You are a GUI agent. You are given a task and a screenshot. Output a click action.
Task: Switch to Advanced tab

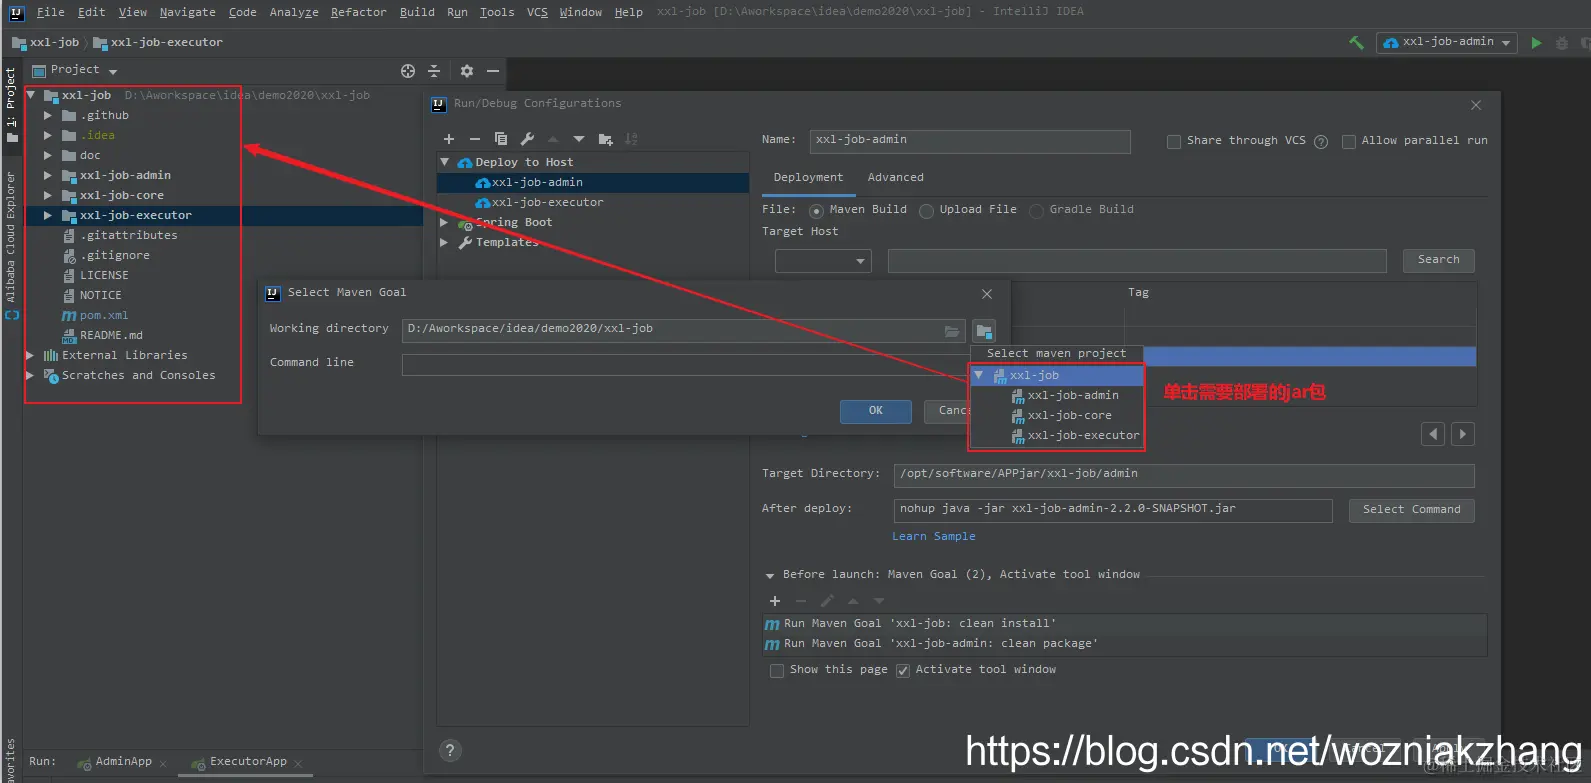[x=895, y=178]
